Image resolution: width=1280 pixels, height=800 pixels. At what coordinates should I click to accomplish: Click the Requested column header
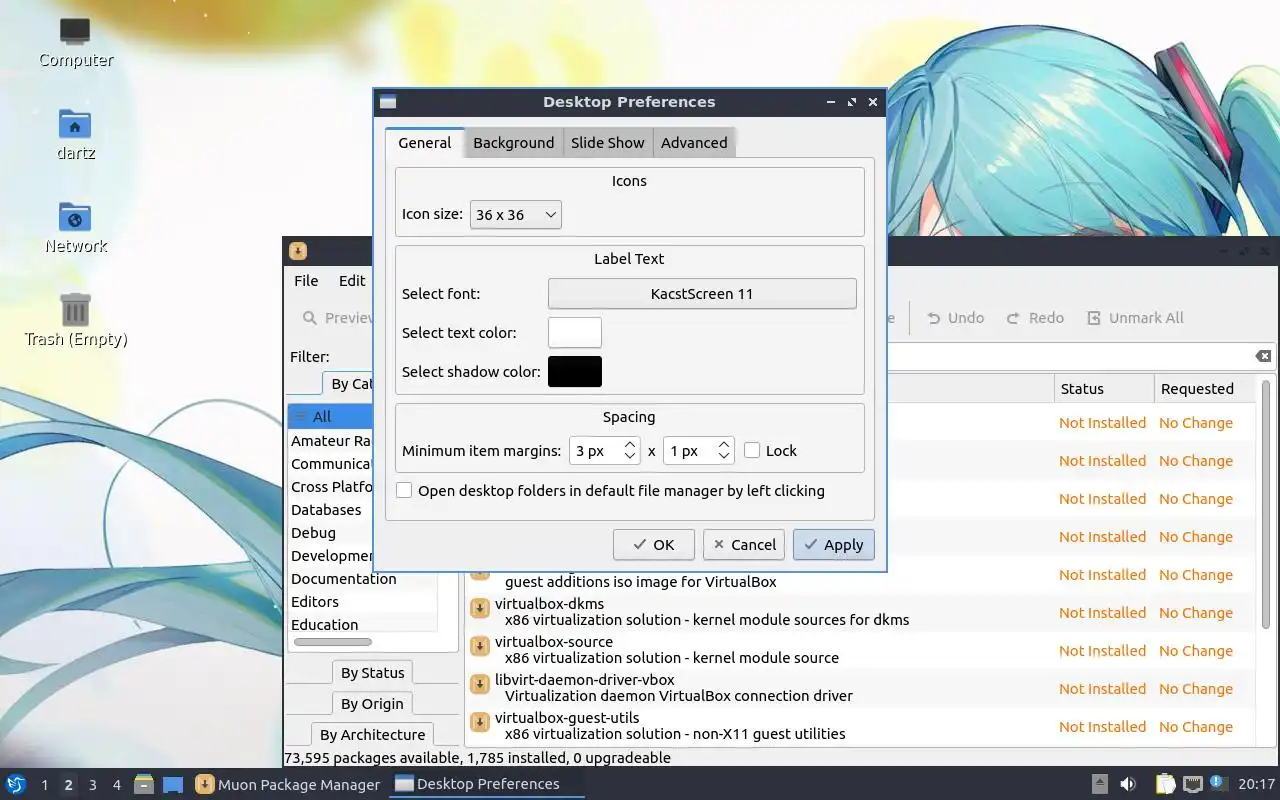1205,389
